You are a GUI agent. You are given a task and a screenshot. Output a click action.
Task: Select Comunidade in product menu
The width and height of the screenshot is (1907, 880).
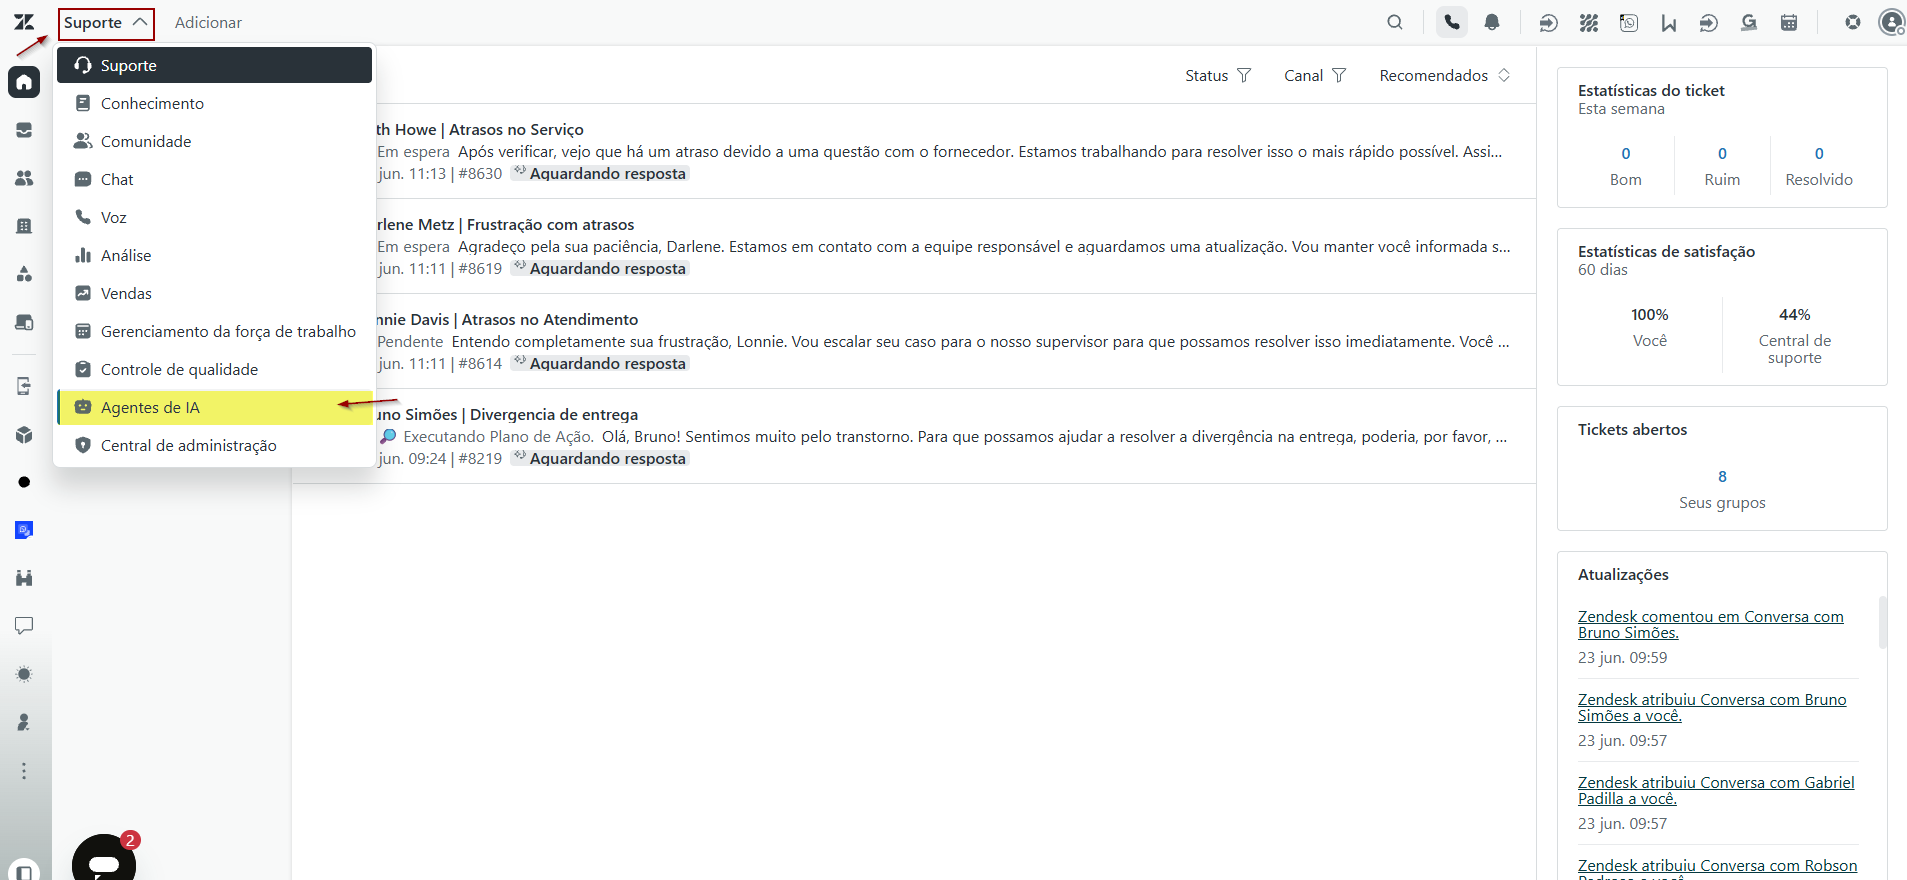[x=214, y=141]
